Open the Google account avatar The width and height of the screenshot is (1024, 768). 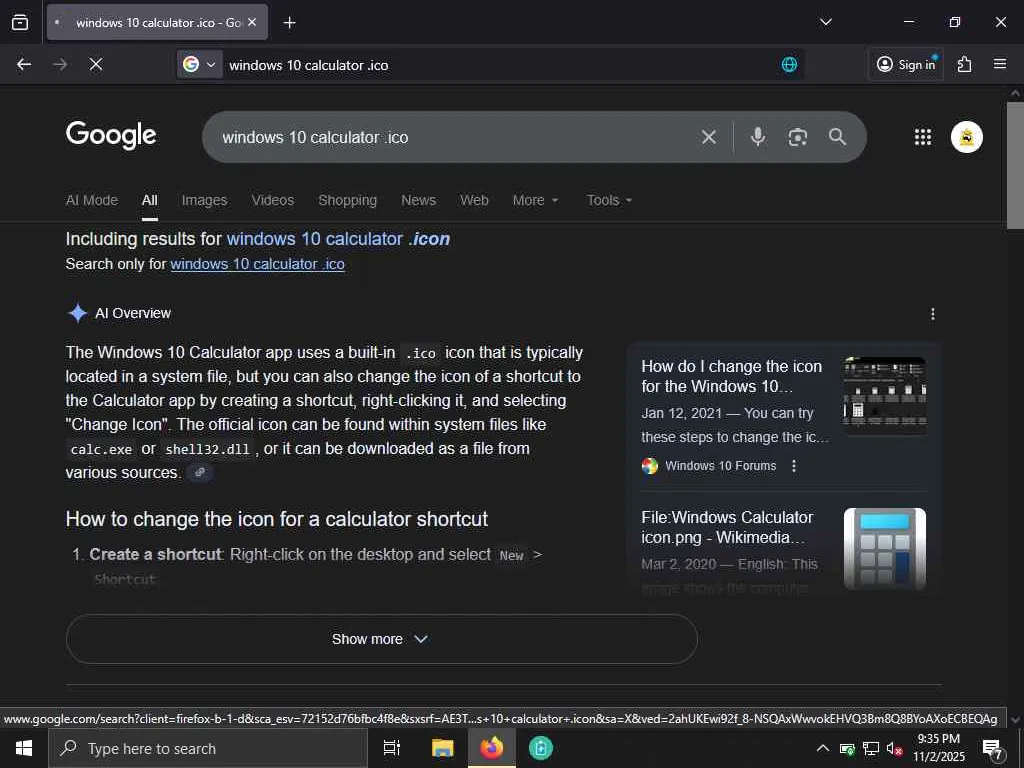[x=967, y=137]
